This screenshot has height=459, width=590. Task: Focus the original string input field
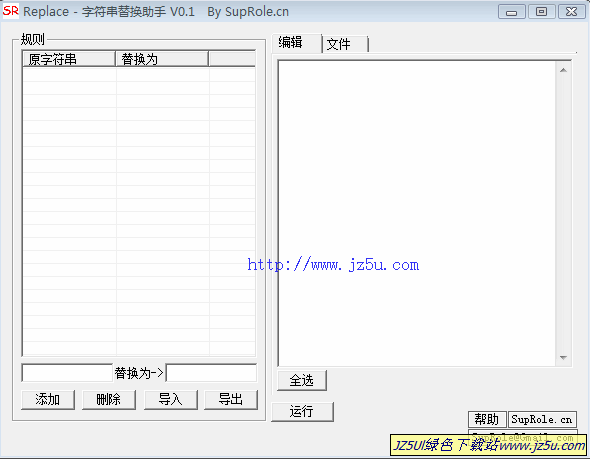click(x=67, y=373)
